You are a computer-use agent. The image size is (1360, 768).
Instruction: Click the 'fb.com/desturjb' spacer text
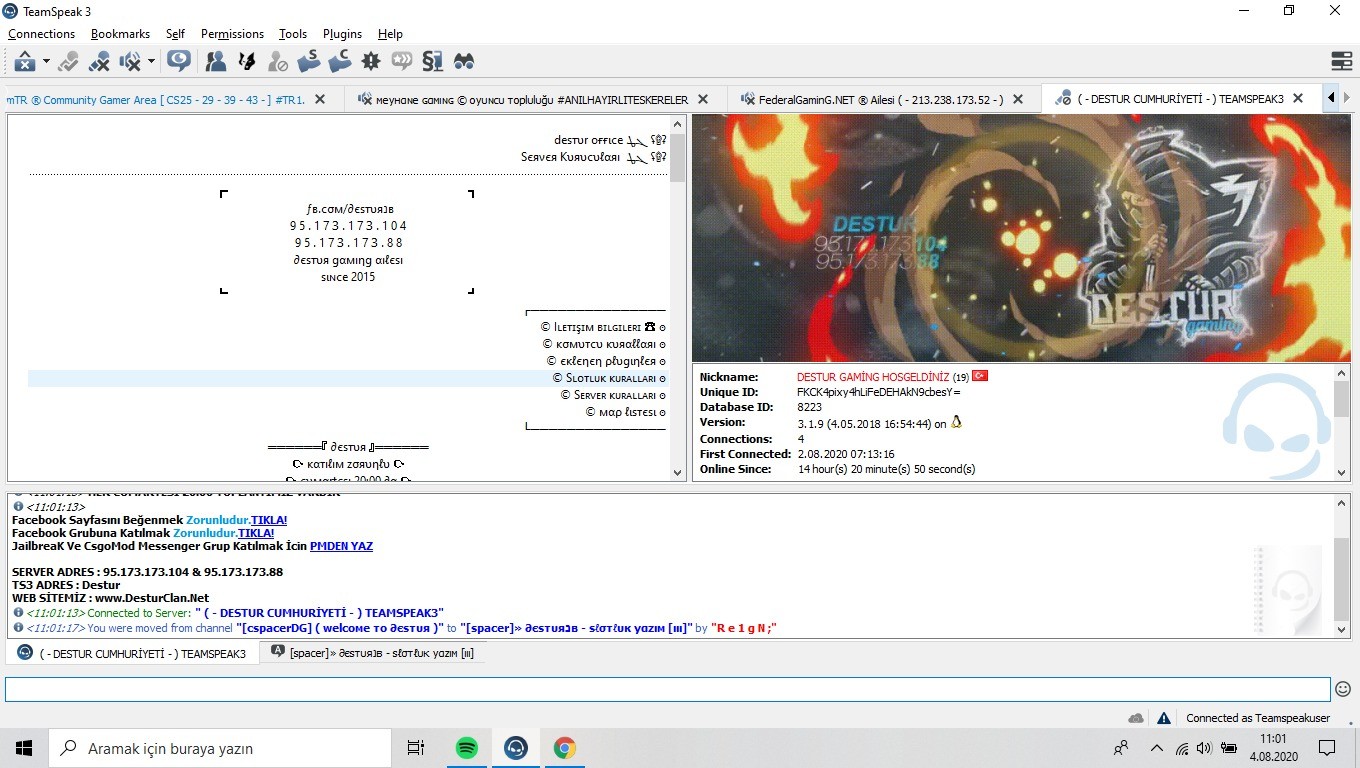pos(349,209)
